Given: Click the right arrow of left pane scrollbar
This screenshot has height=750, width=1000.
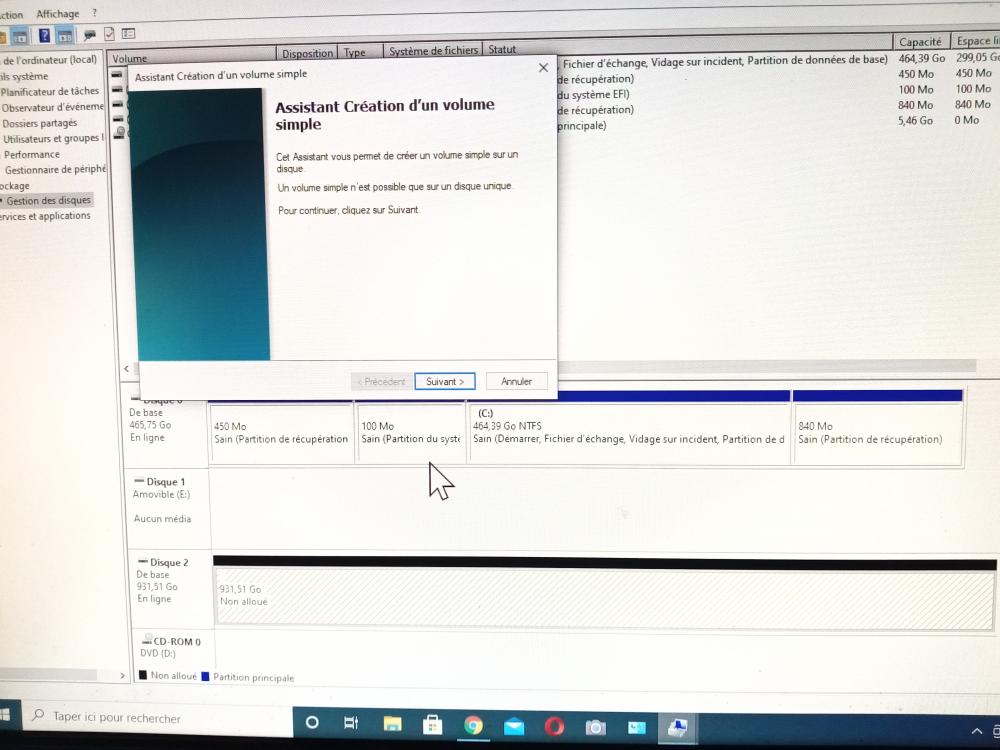Looking at the screenshot, I should [x=122, y=675].
